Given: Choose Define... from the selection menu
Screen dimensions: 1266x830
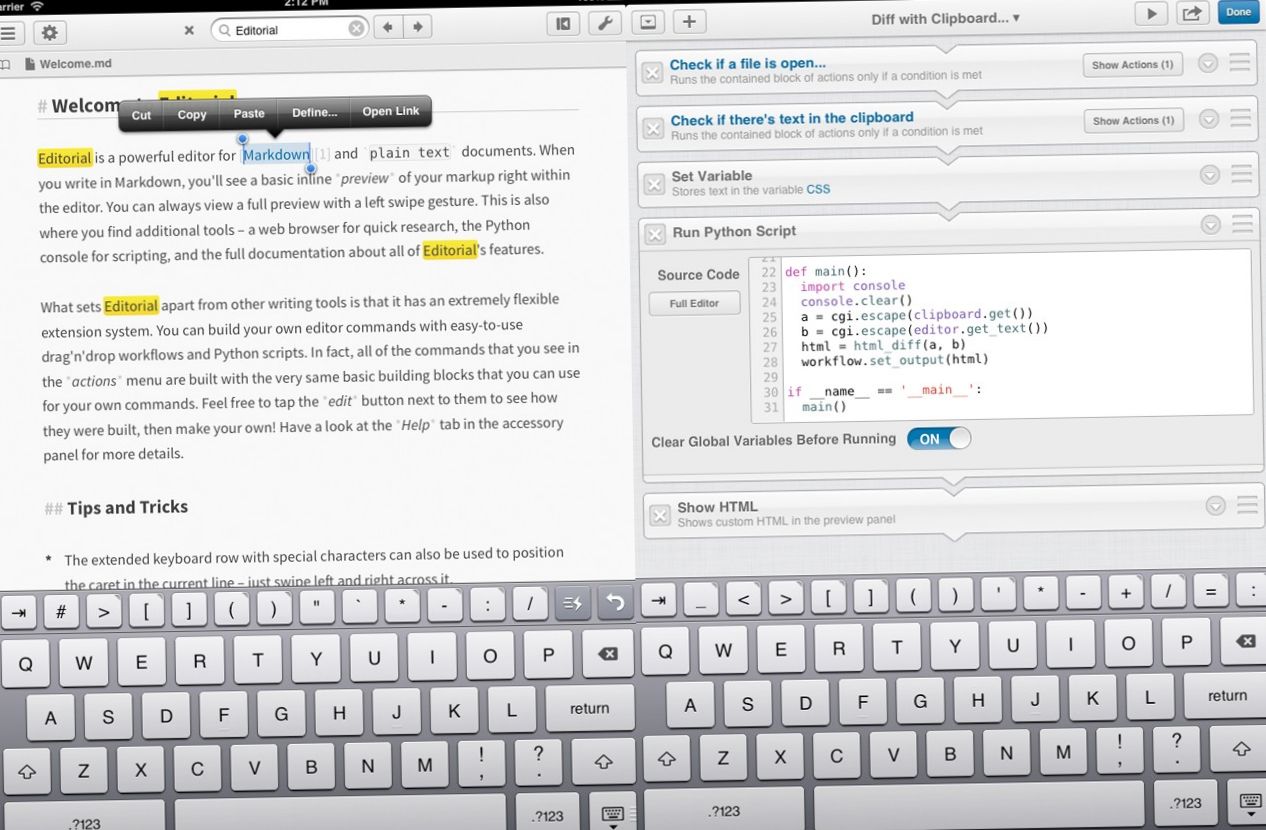Looking at the screenshot, I should click(314, 112).
